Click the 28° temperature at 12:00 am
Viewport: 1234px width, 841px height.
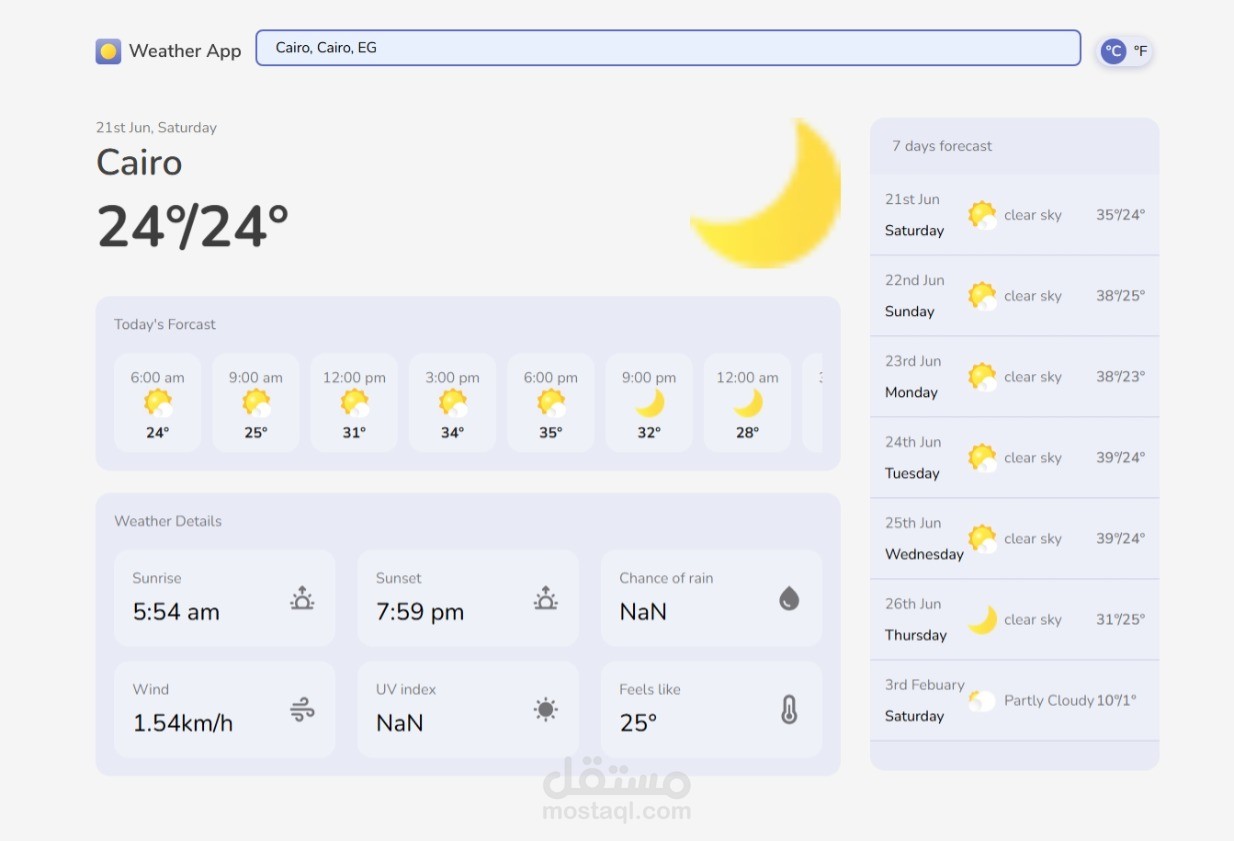(x=748, y=433)
